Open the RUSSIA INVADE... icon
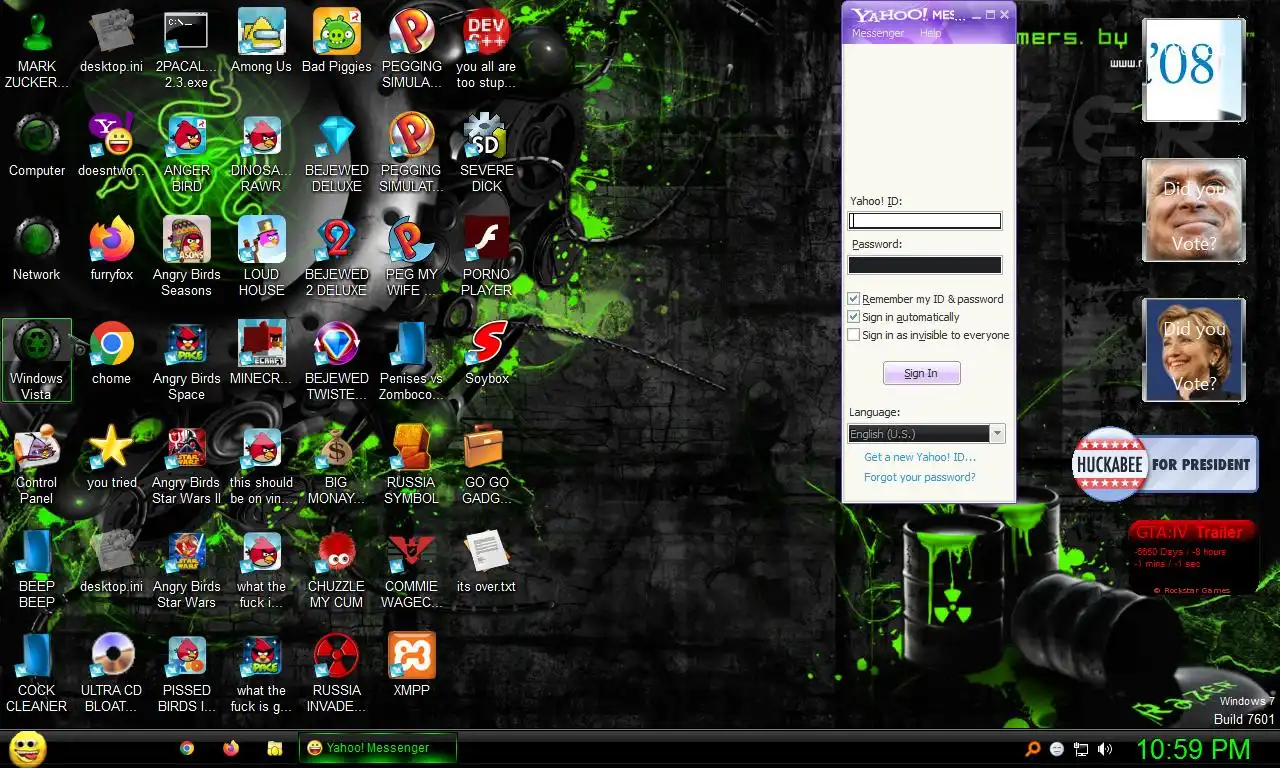The height and width of the screenshot is (768, 1280). click(337, 674)
